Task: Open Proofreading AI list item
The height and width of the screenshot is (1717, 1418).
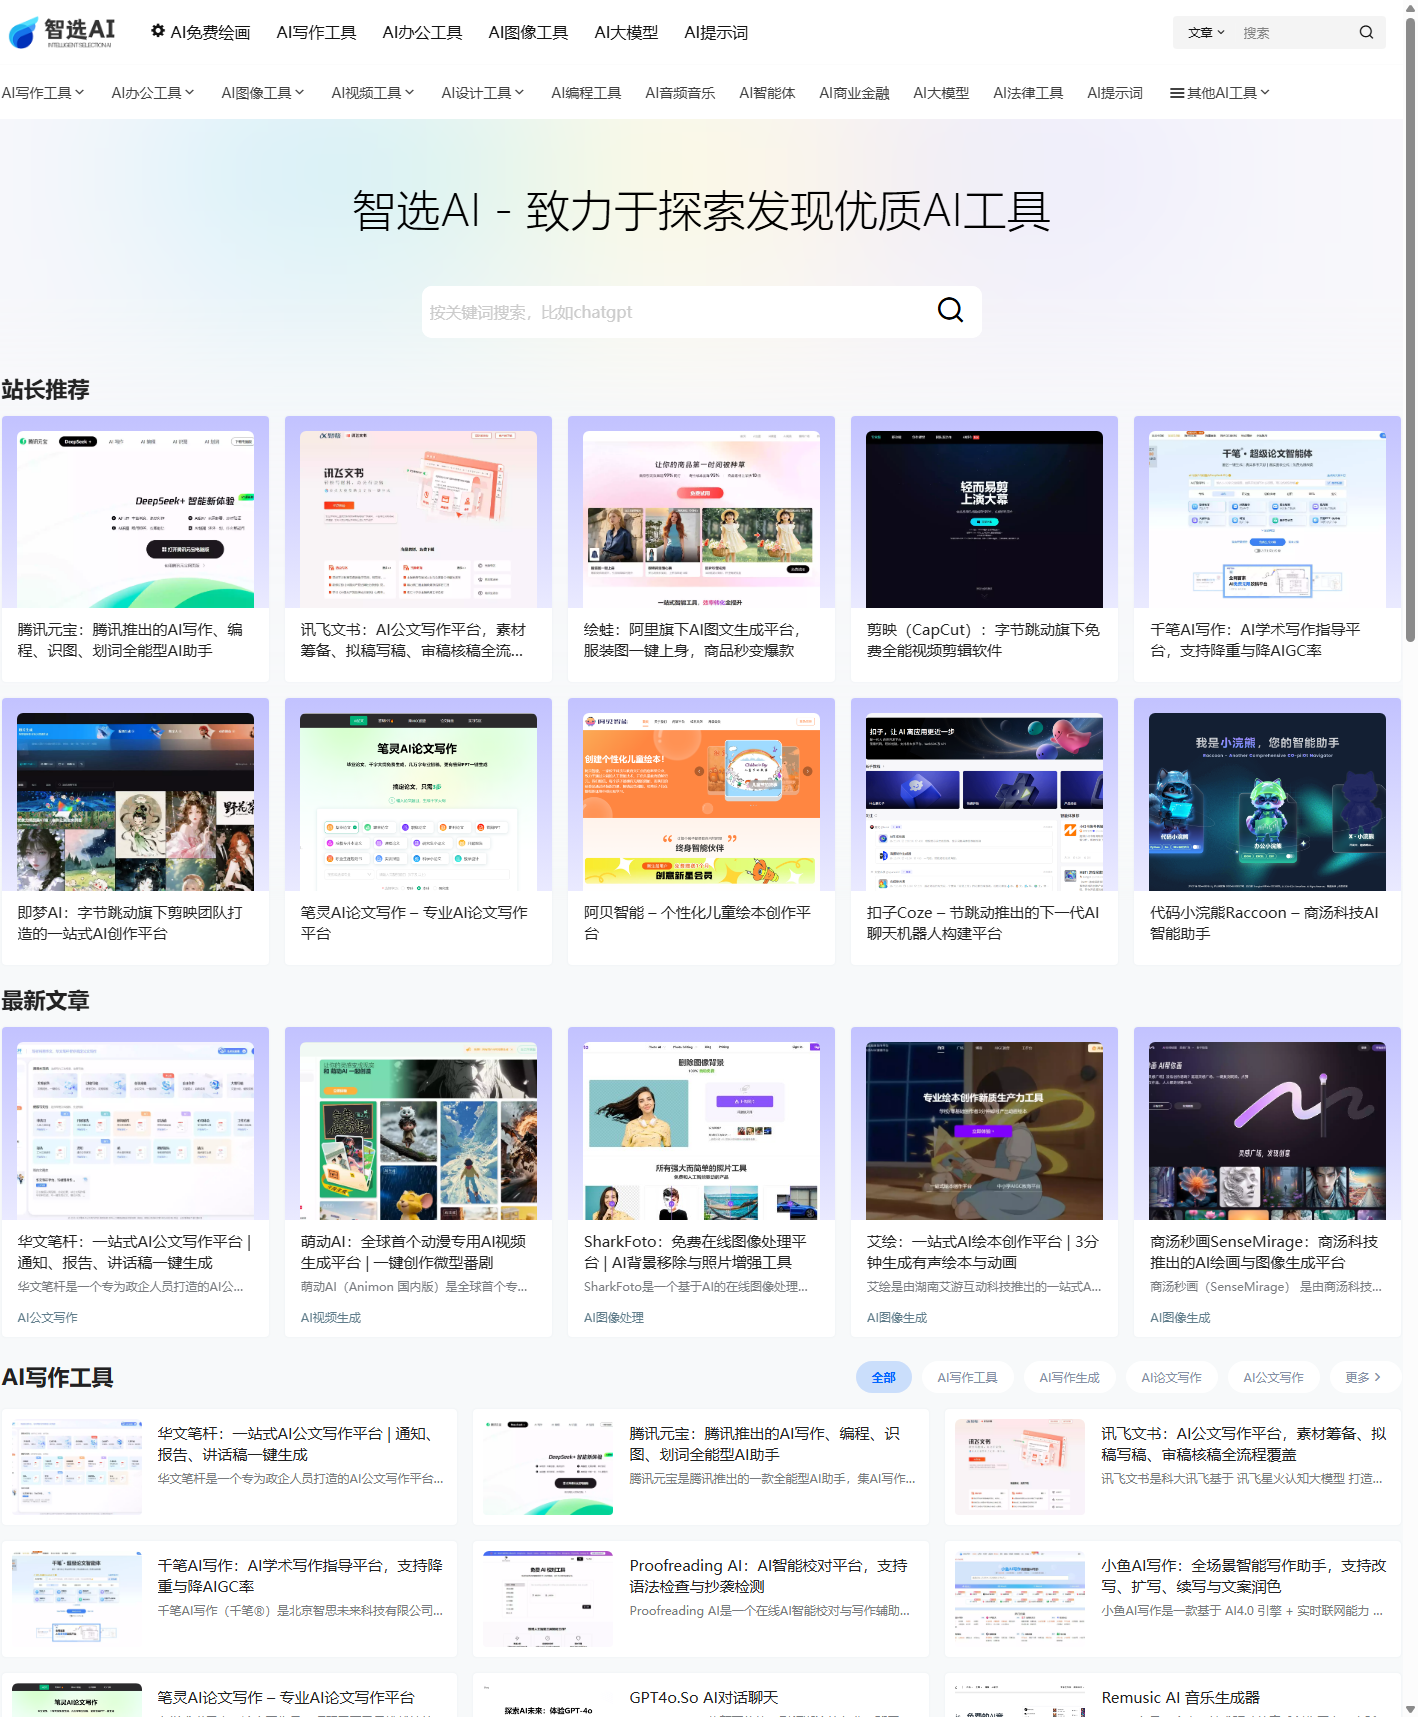Action: pos(700,1598)
